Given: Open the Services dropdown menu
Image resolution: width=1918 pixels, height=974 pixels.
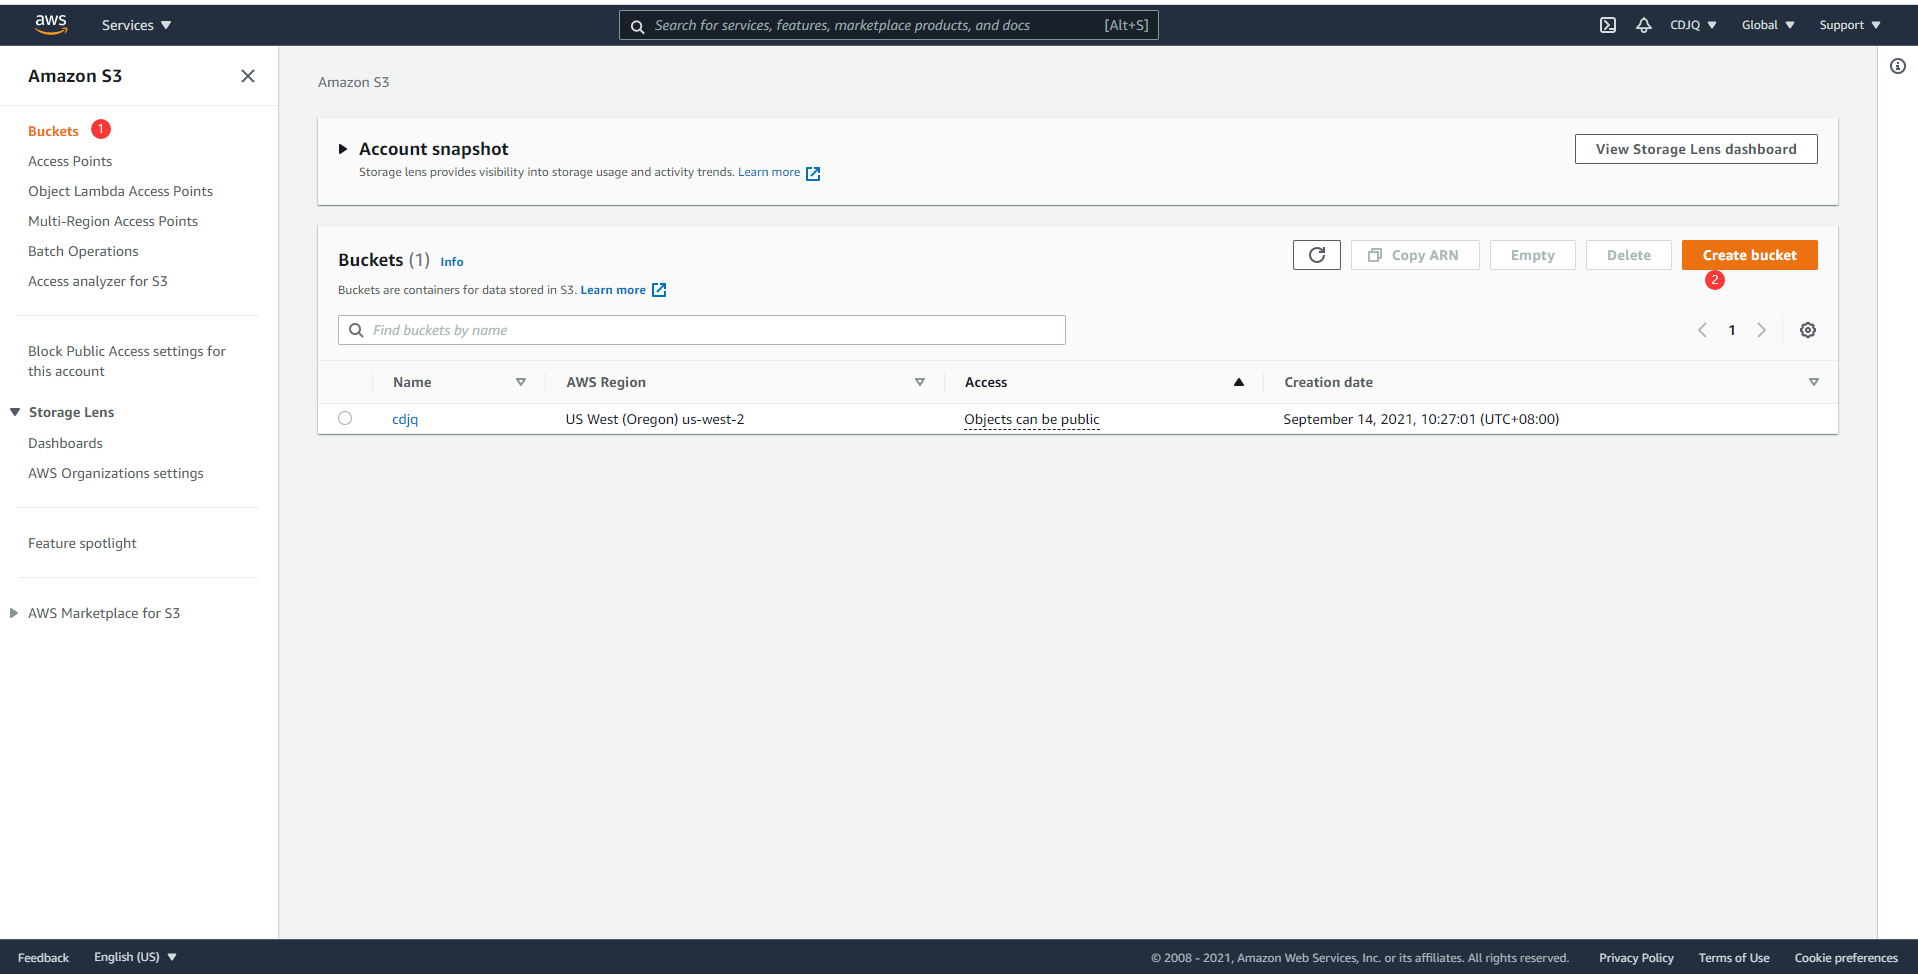Looking at the screenshot, I should tap(136, 25).
